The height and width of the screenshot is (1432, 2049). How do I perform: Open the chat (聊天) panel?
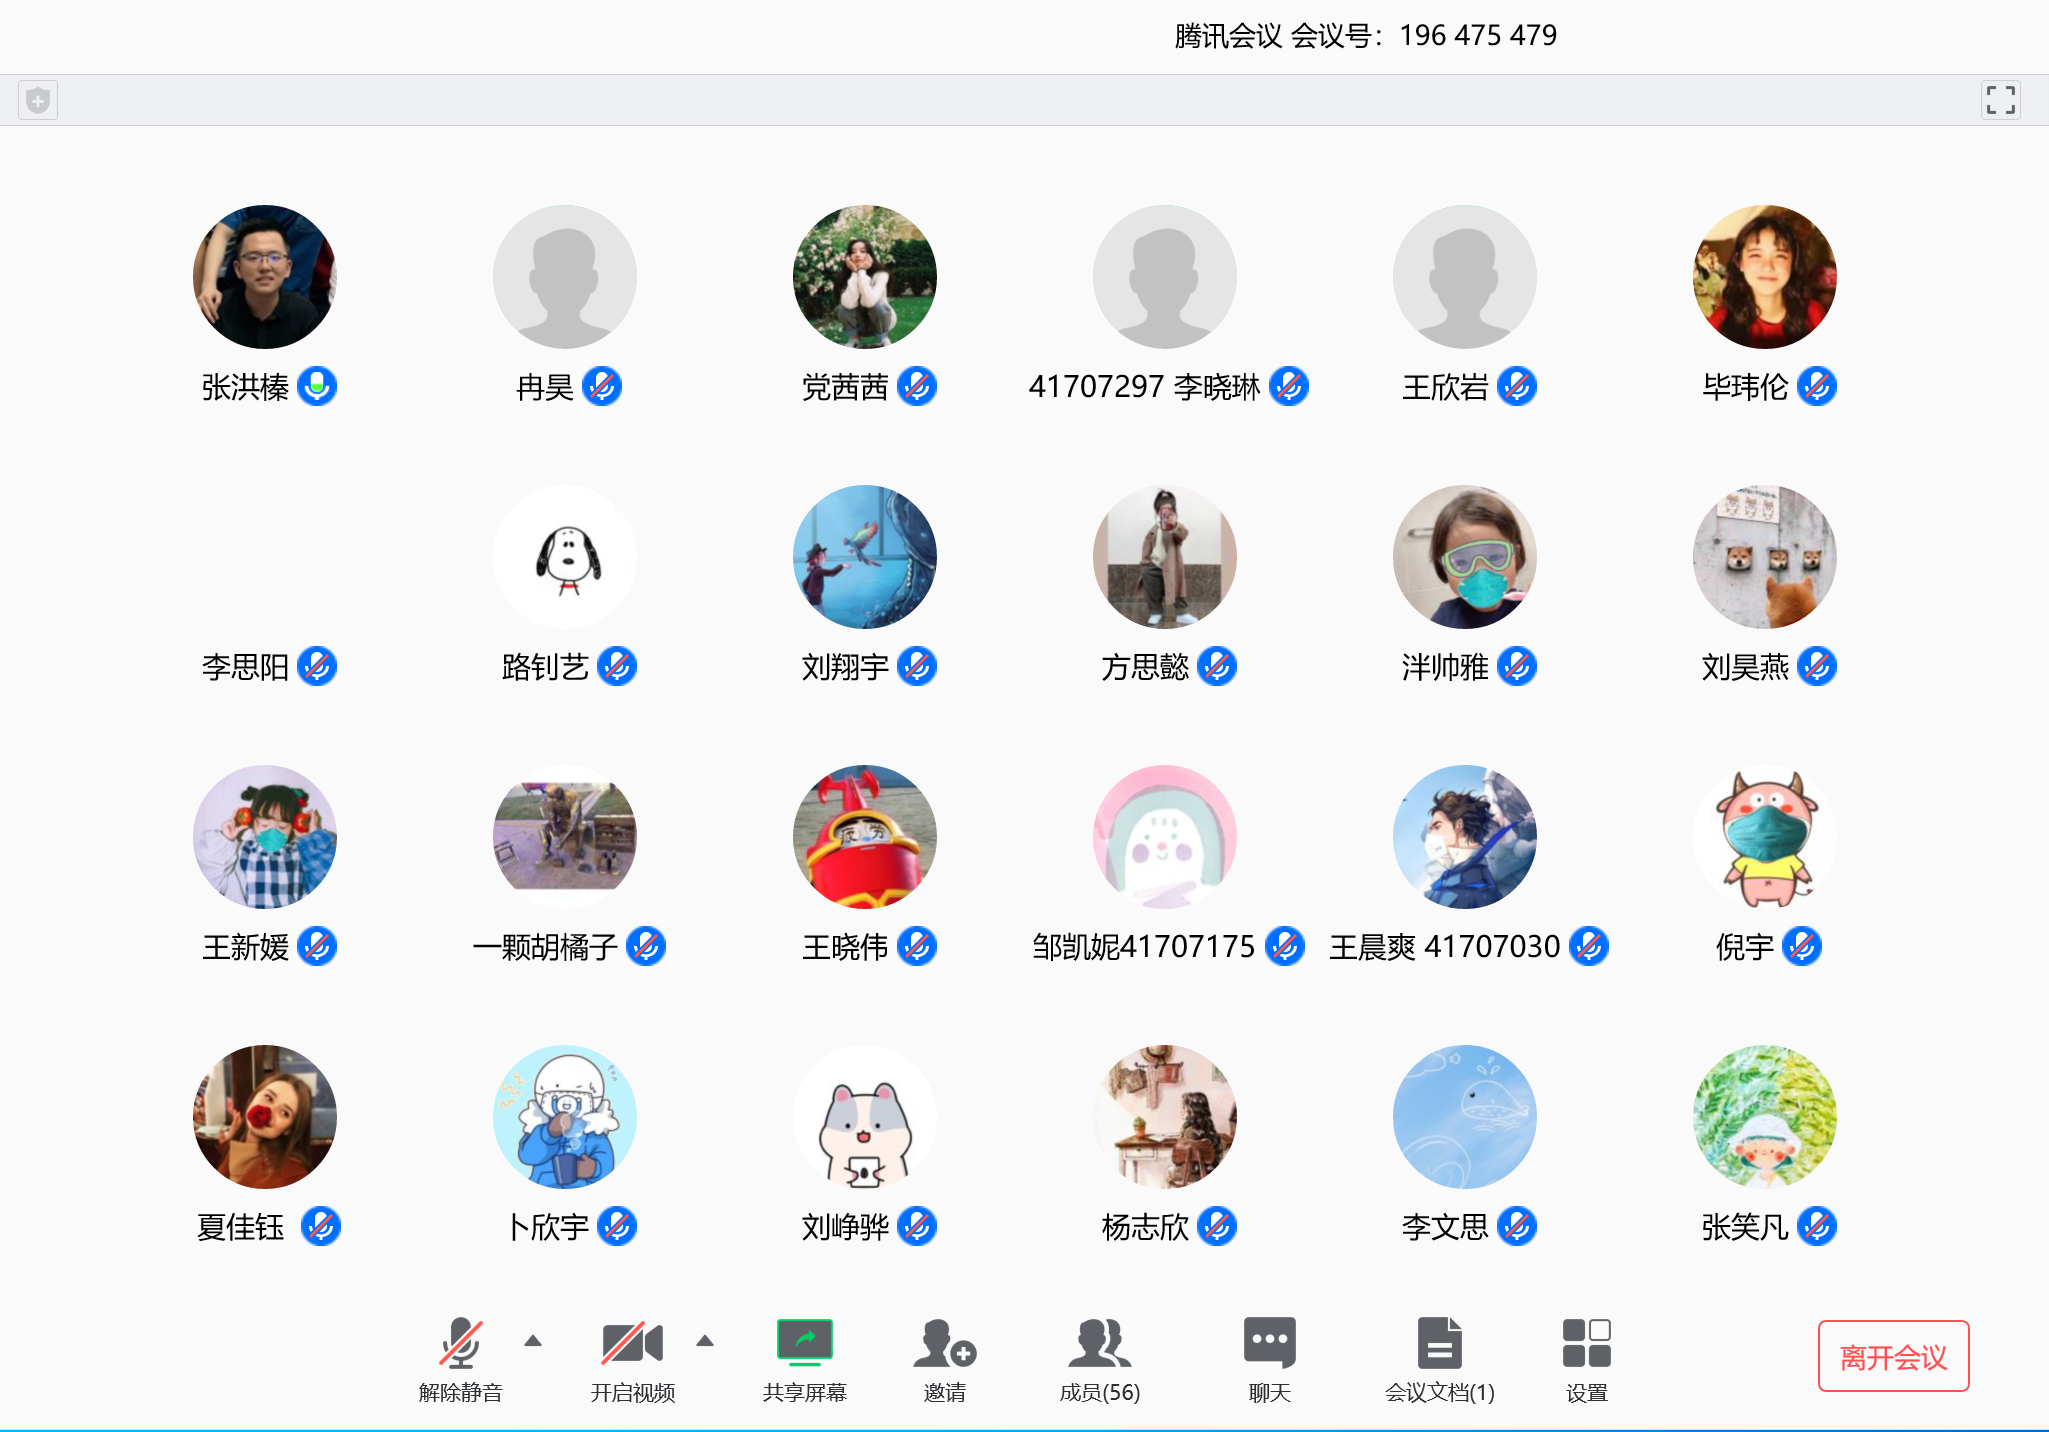(1269, 1343)
